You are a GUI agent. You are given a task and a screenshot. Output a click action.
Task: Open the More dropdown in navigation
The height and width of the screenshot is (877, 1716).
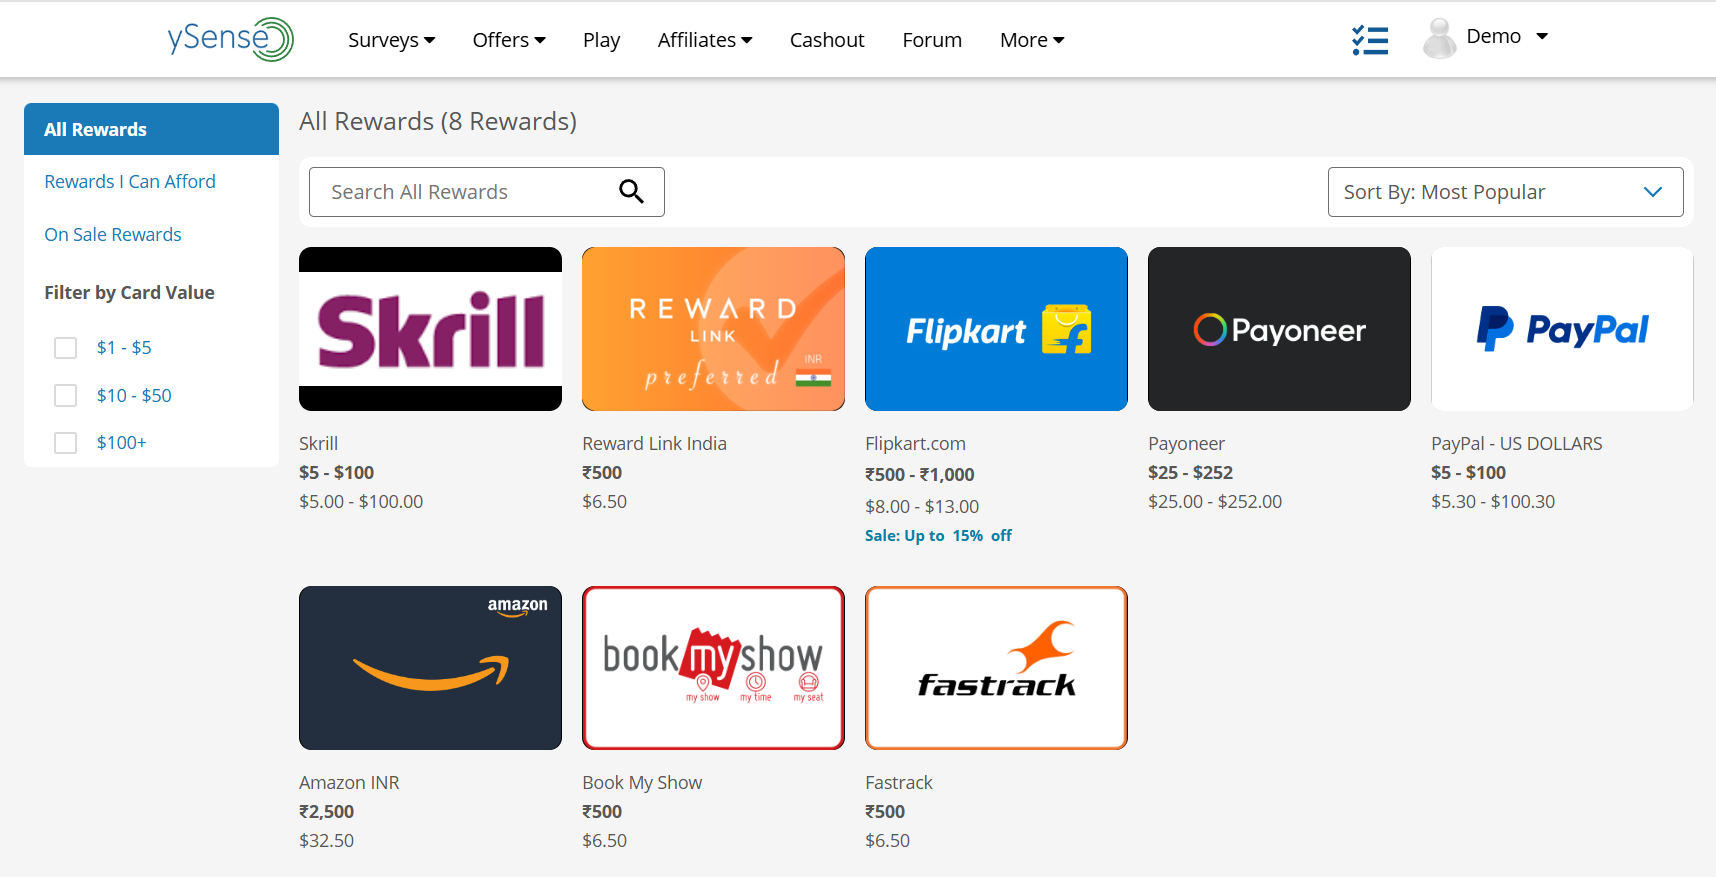click(x=1032, y=40)
